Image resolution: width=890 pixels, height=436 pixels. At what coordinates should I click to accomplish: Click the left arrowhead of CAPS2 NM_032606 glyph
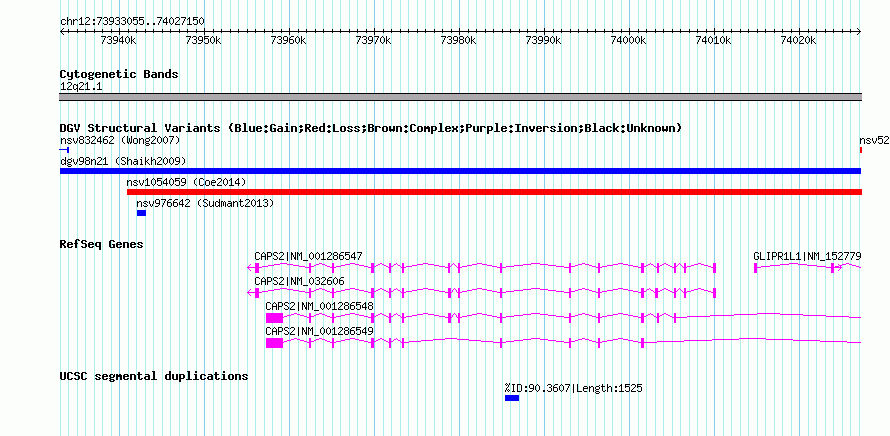(251, 293)
